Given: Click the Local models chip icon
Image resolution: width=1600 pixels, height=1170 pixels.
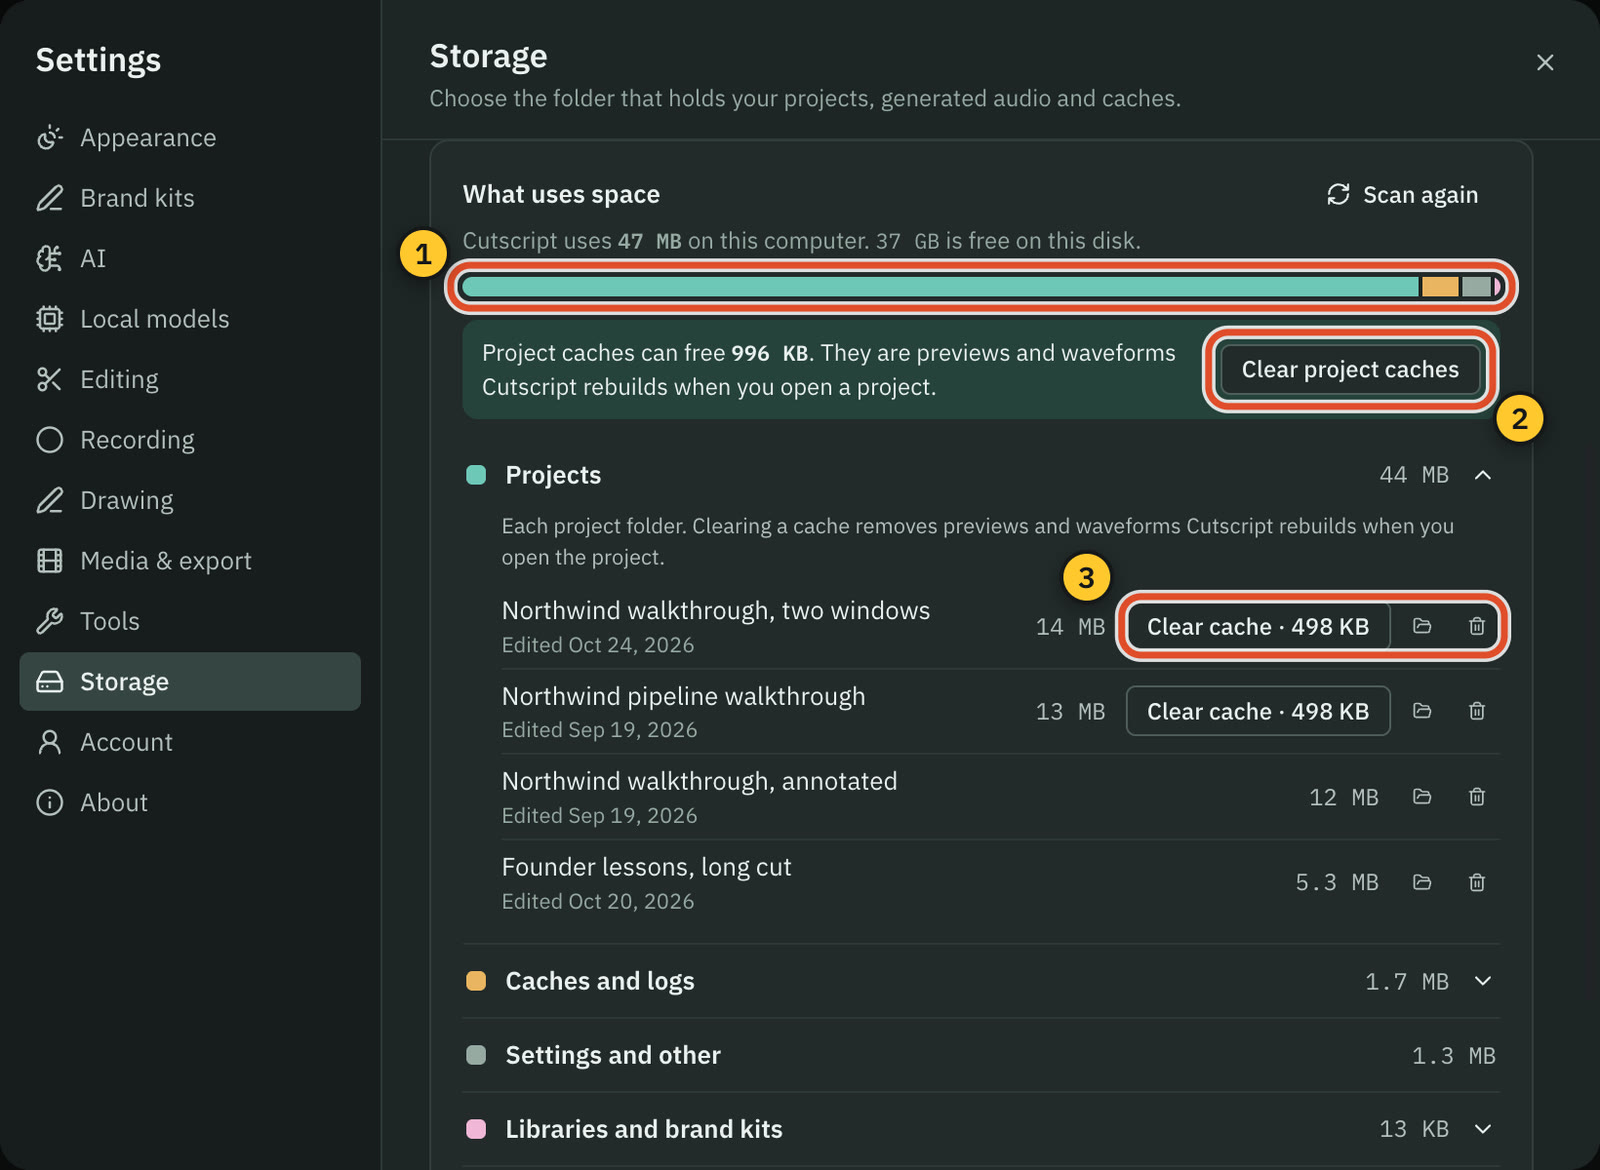Looking at the screenshot, I should 49,319.
